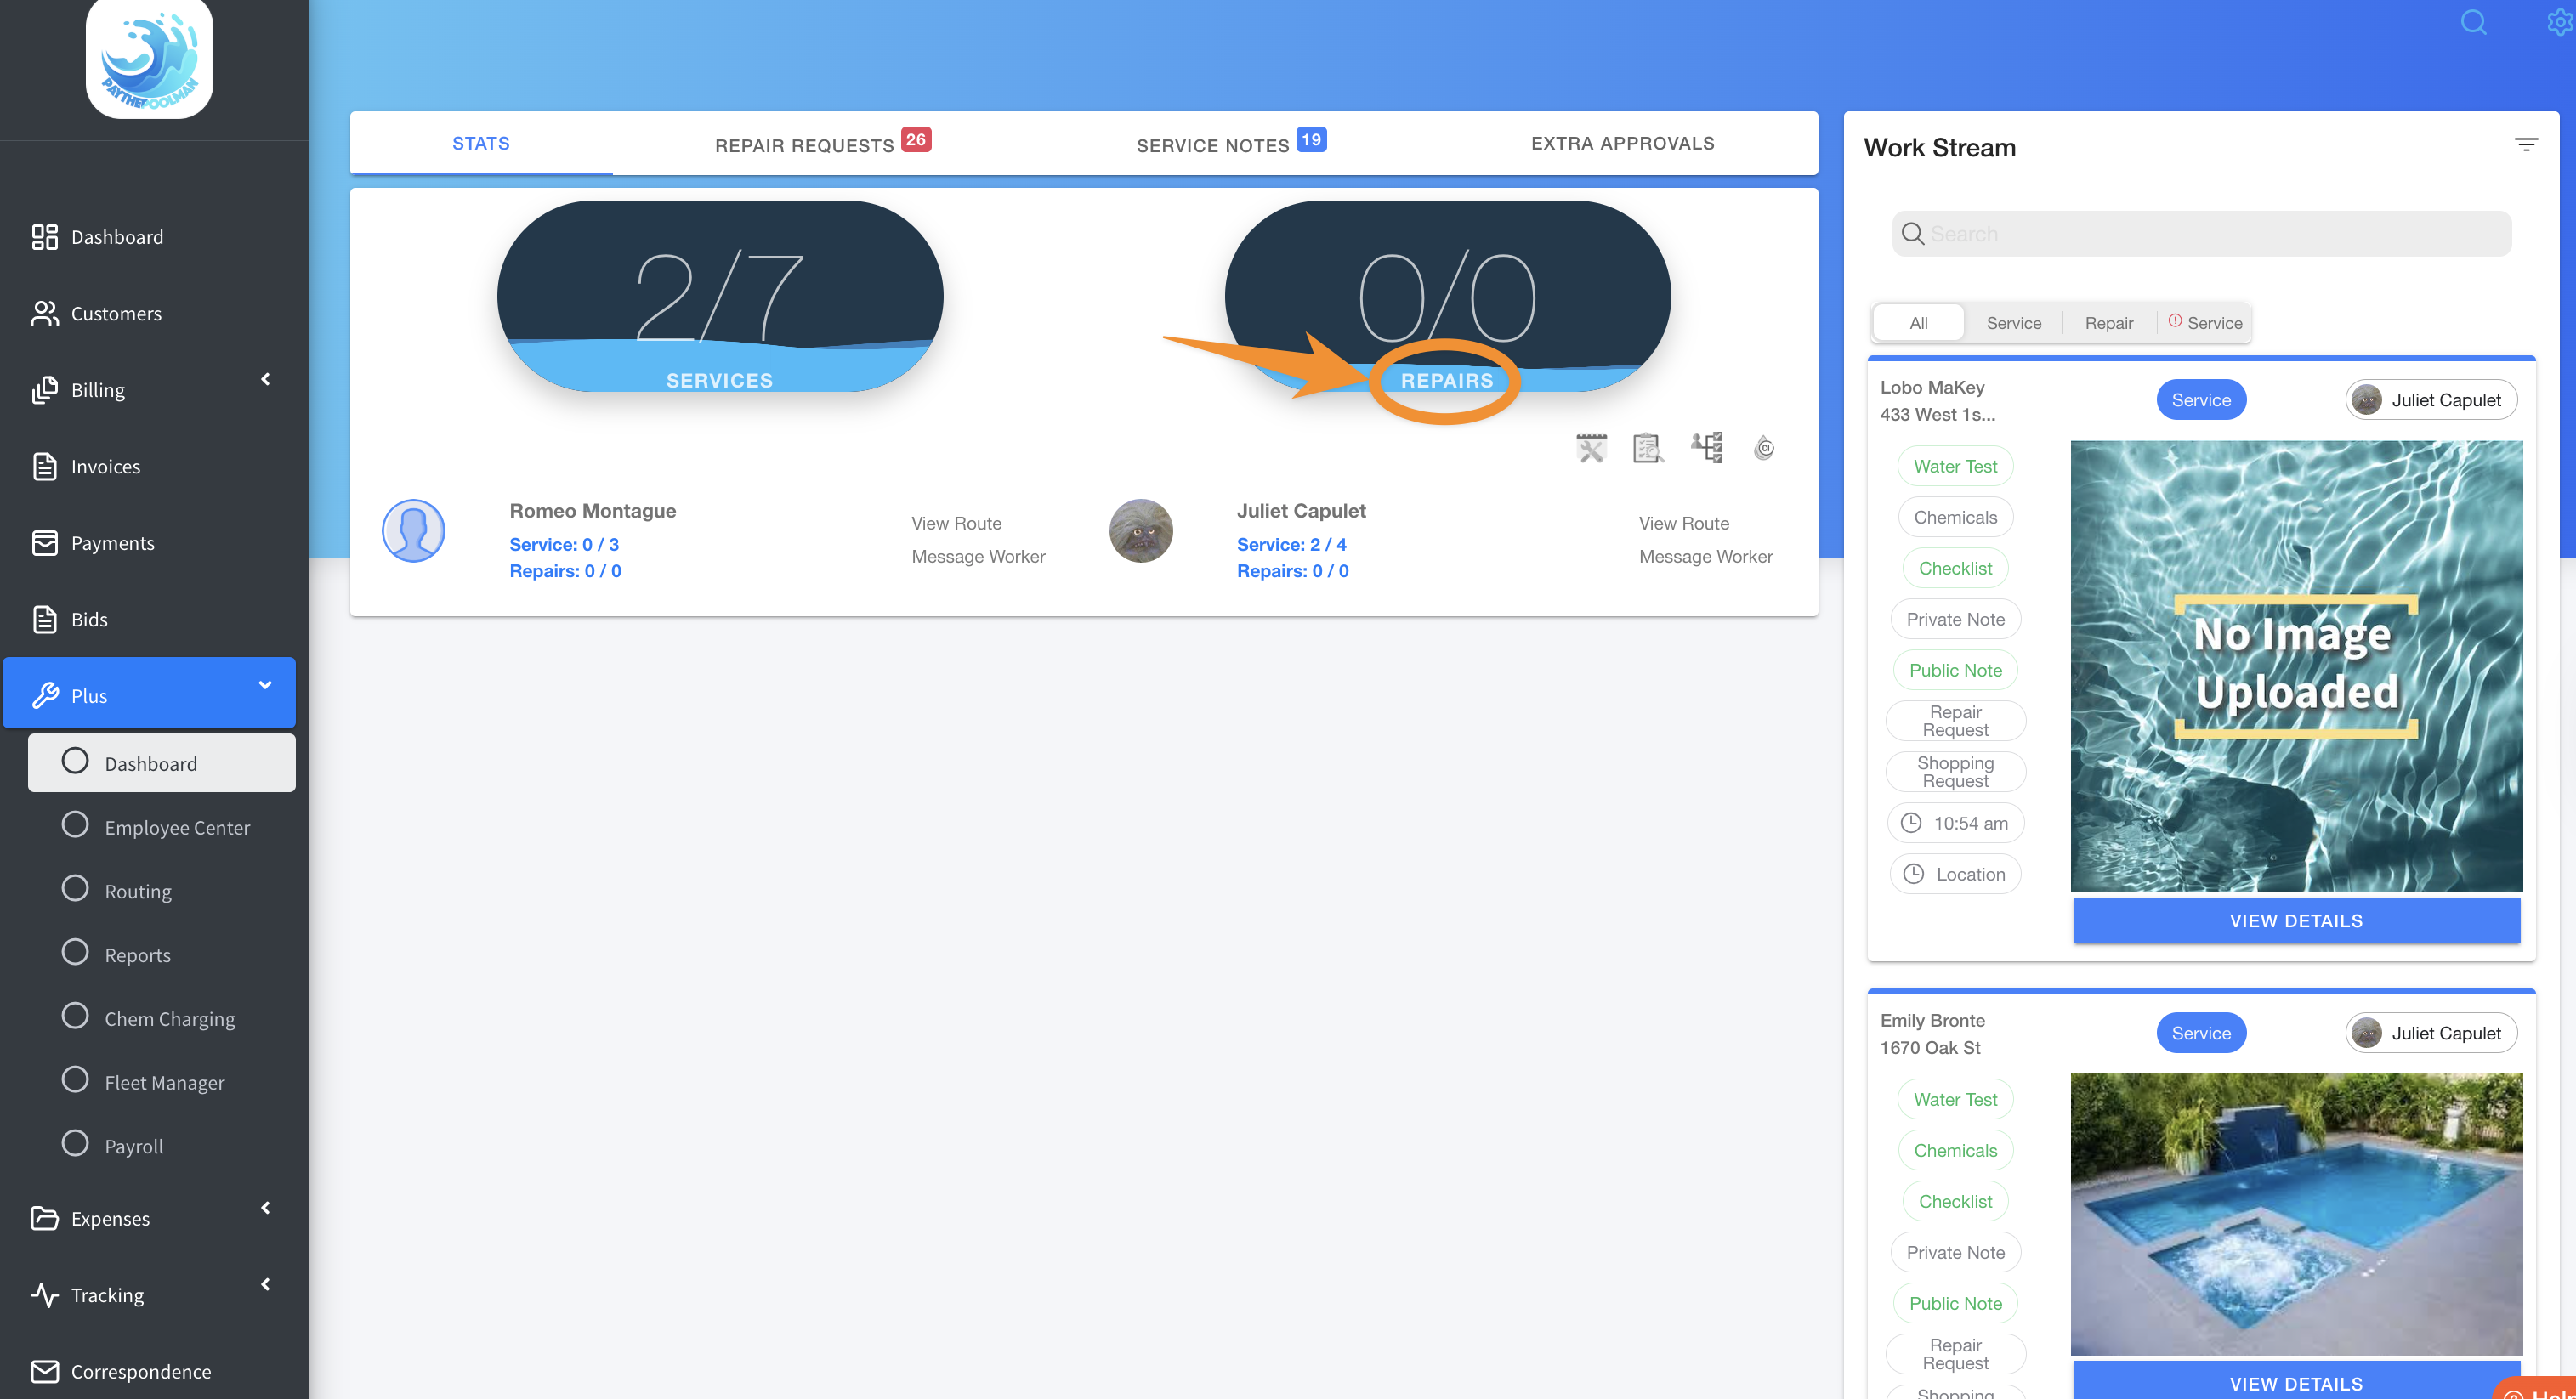The height and width of the screenshot is (1399, 2576).
Task: Expand the Billing sidebar menu
Action: pyautogui.click(x=265, y=379)
